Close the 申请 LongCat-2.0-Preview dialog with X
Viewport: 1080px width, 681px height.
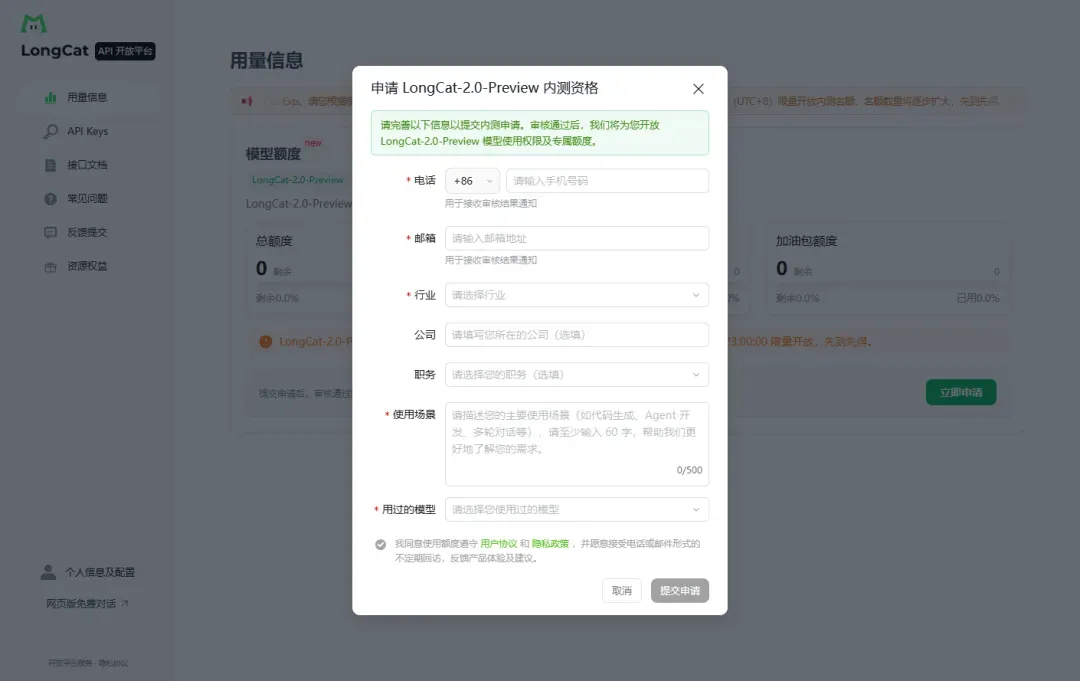click(x=698, y=89)
